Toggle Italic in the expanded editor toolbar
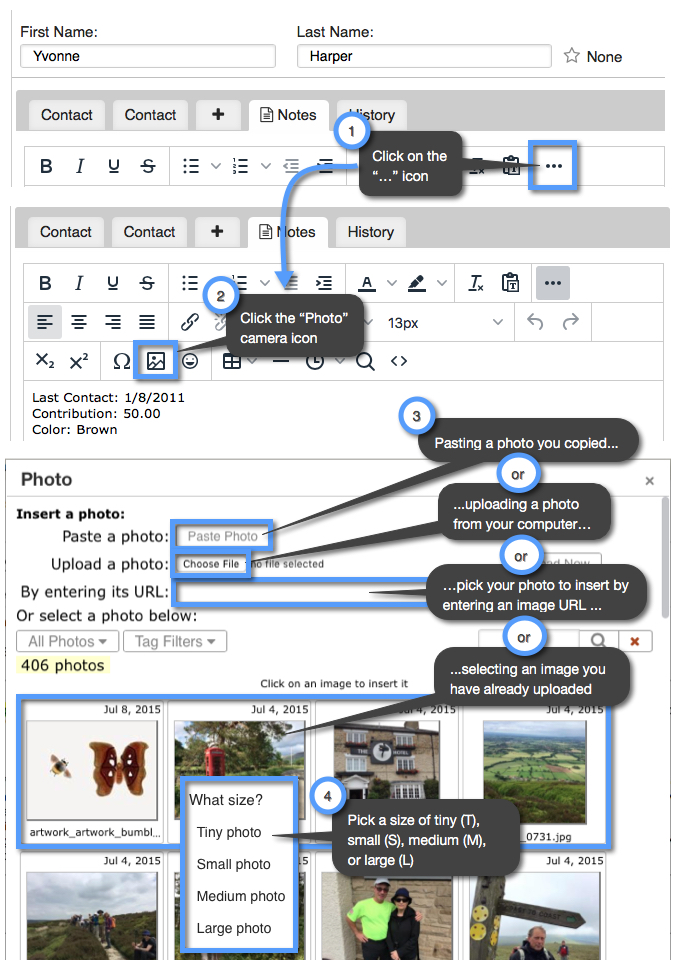Image resolution: width=676 pixels, height=960 pixels. click(x=79, y=283)
